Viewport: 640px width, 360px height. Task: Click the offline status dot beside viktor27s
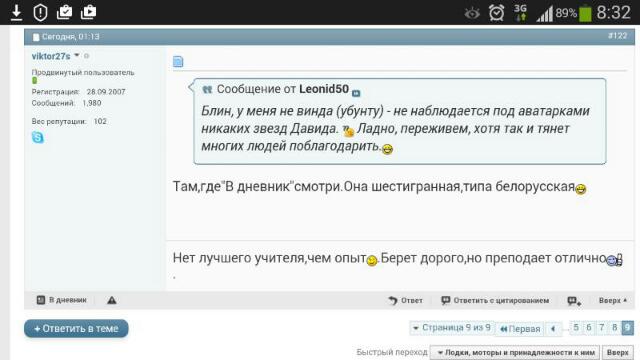click(87, 56)
